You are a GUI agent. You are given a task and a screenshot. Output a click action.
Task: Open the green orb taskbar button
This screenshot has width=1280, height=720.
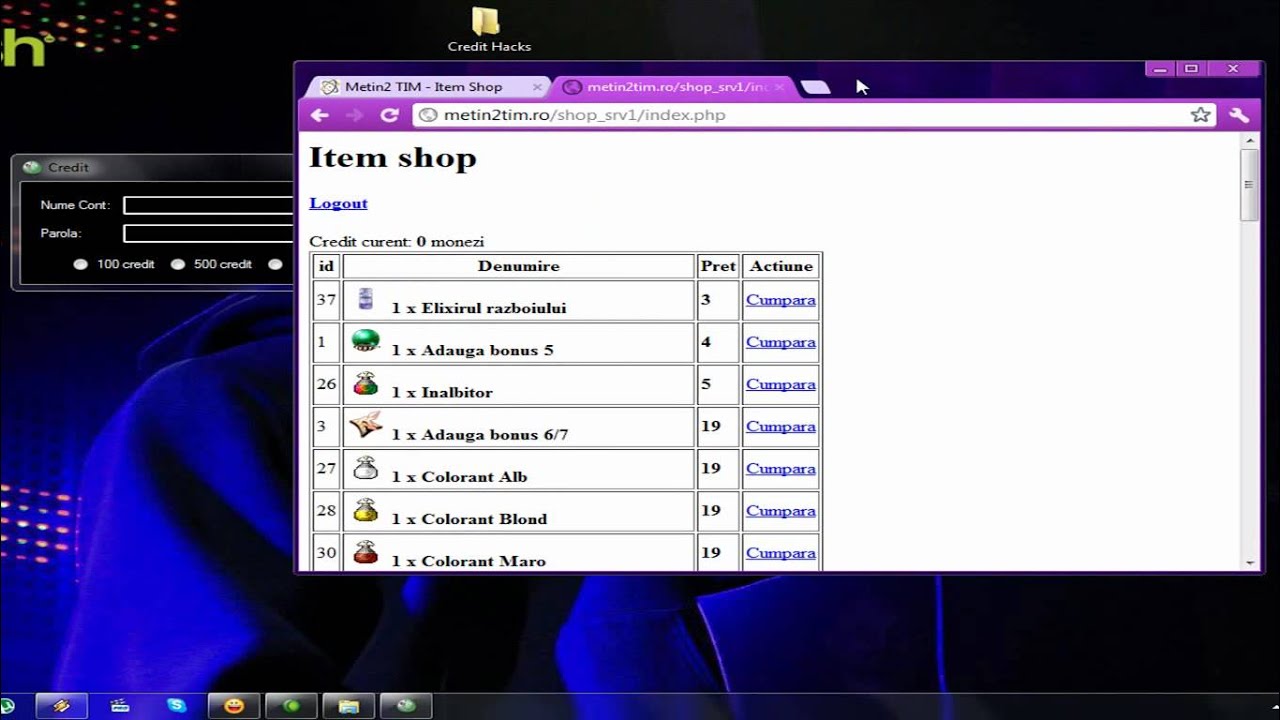click(292, 706)
